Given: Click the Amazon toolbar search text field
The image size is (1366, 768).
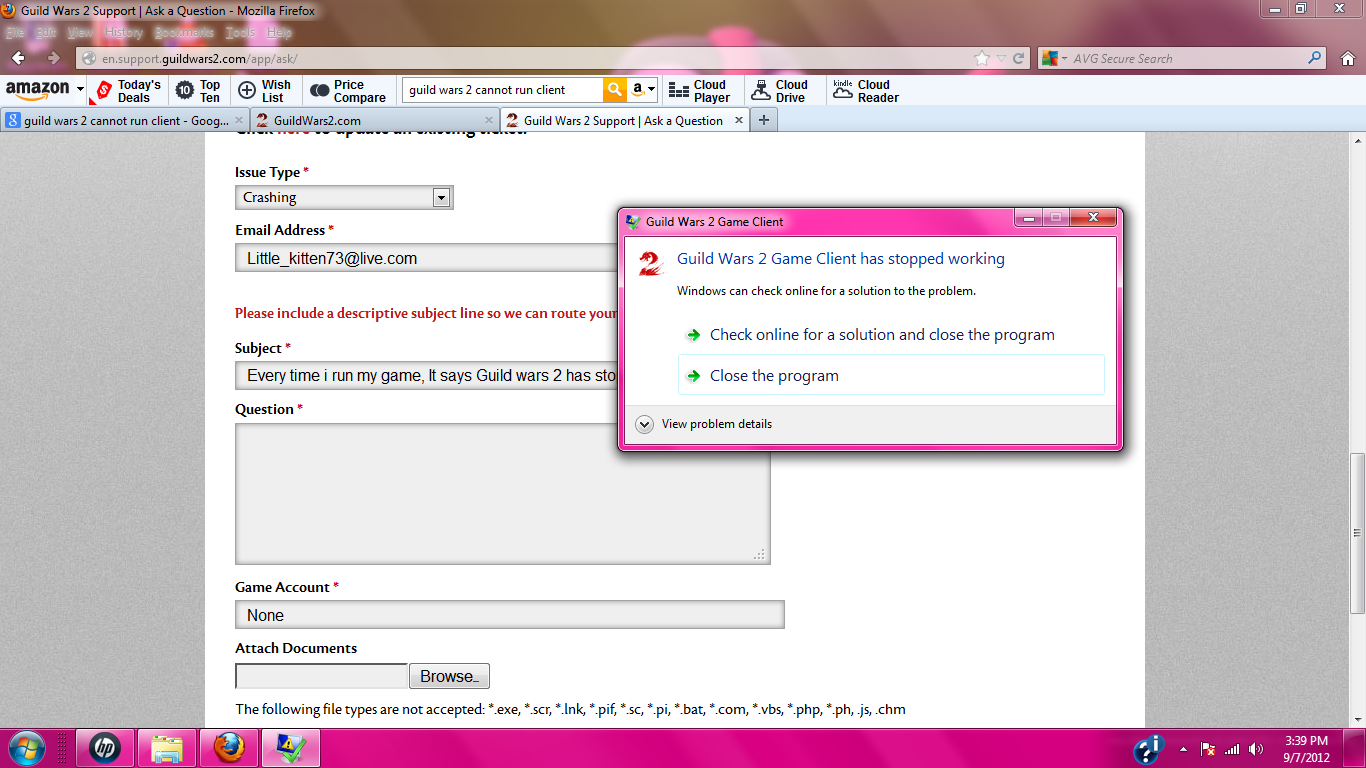Looking at the screenshot, I should 502,90.
